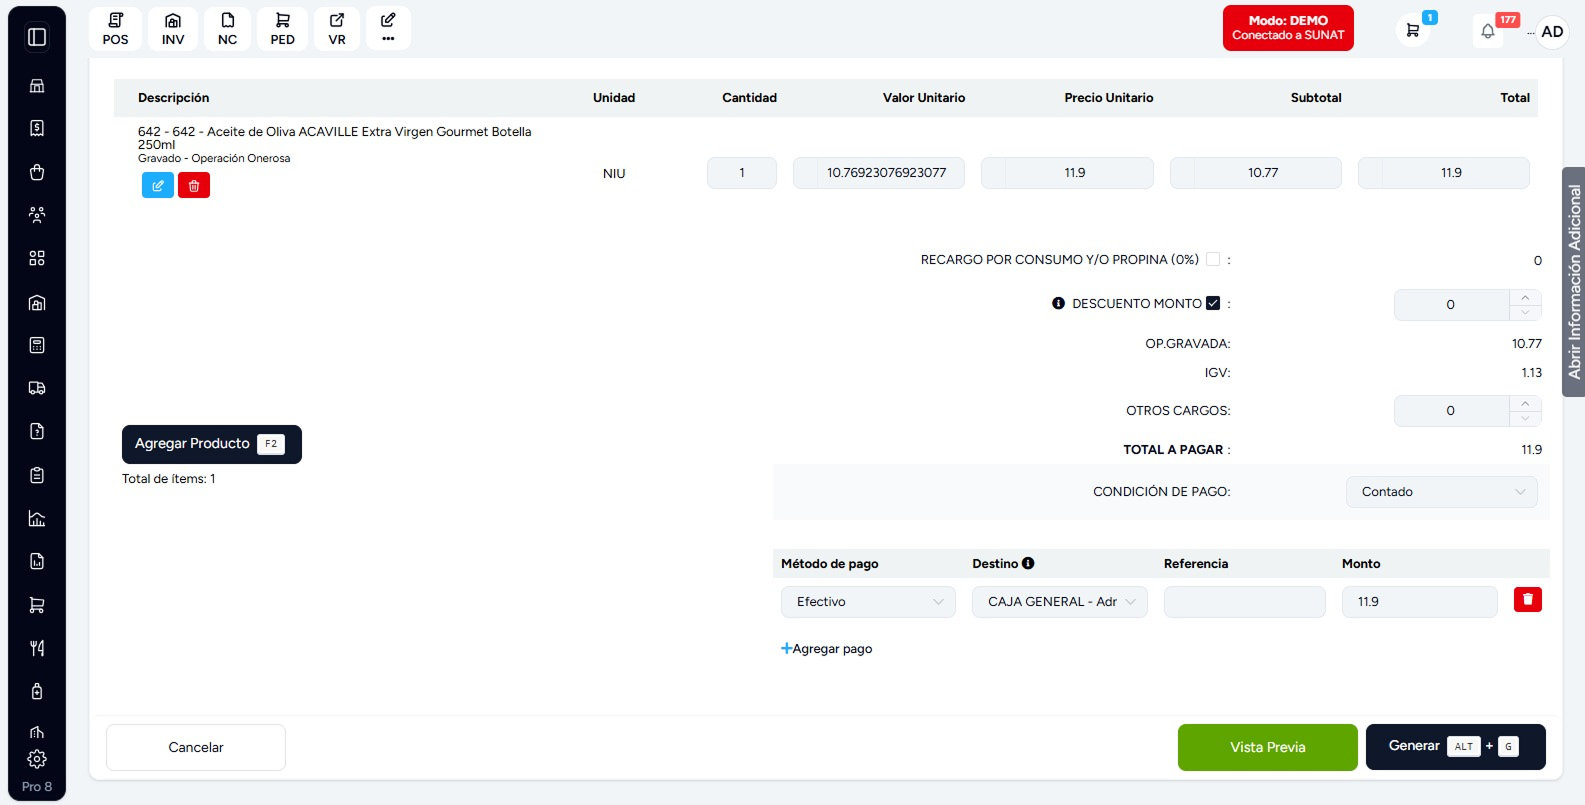Open the NC shortcut in top toolbar

pos(228,29)
